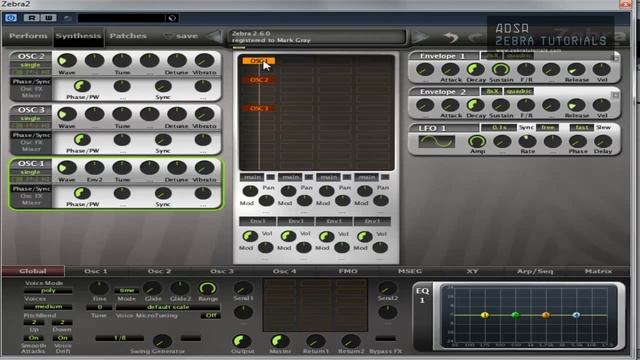Click orange EQ band 3 handle

546,315
